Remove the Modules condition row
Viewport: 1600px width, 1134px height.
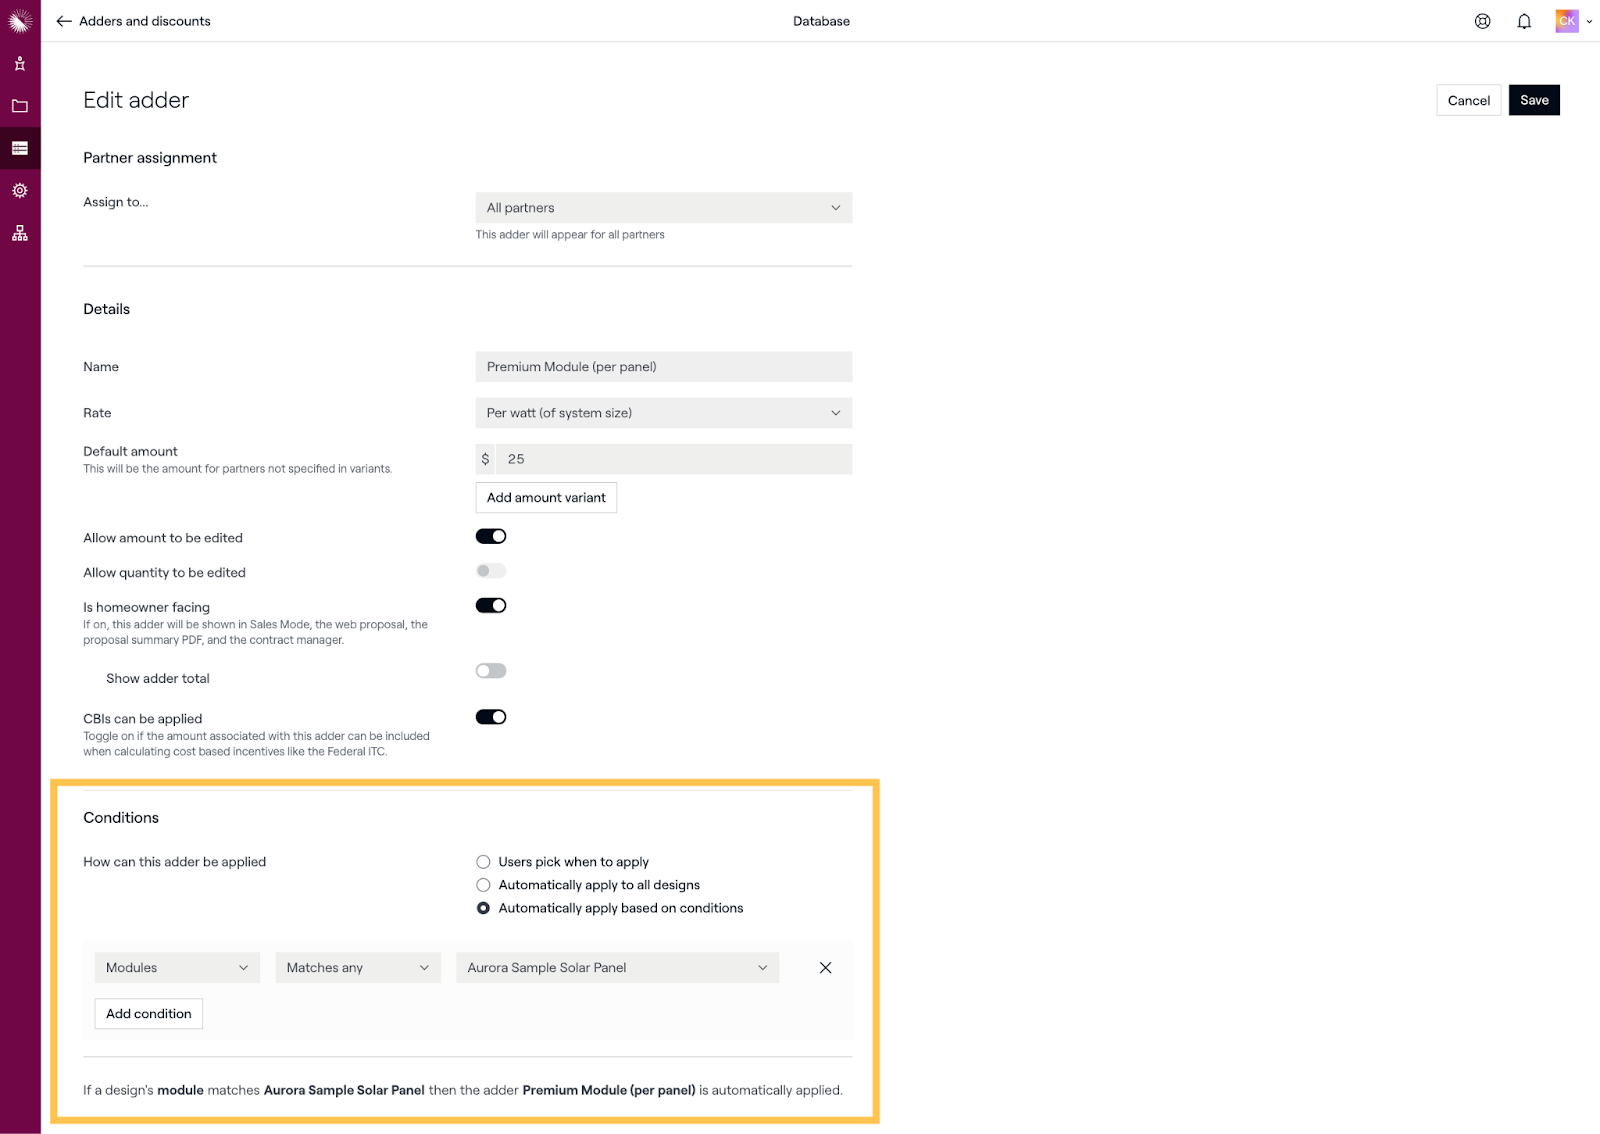click(825, 967)
